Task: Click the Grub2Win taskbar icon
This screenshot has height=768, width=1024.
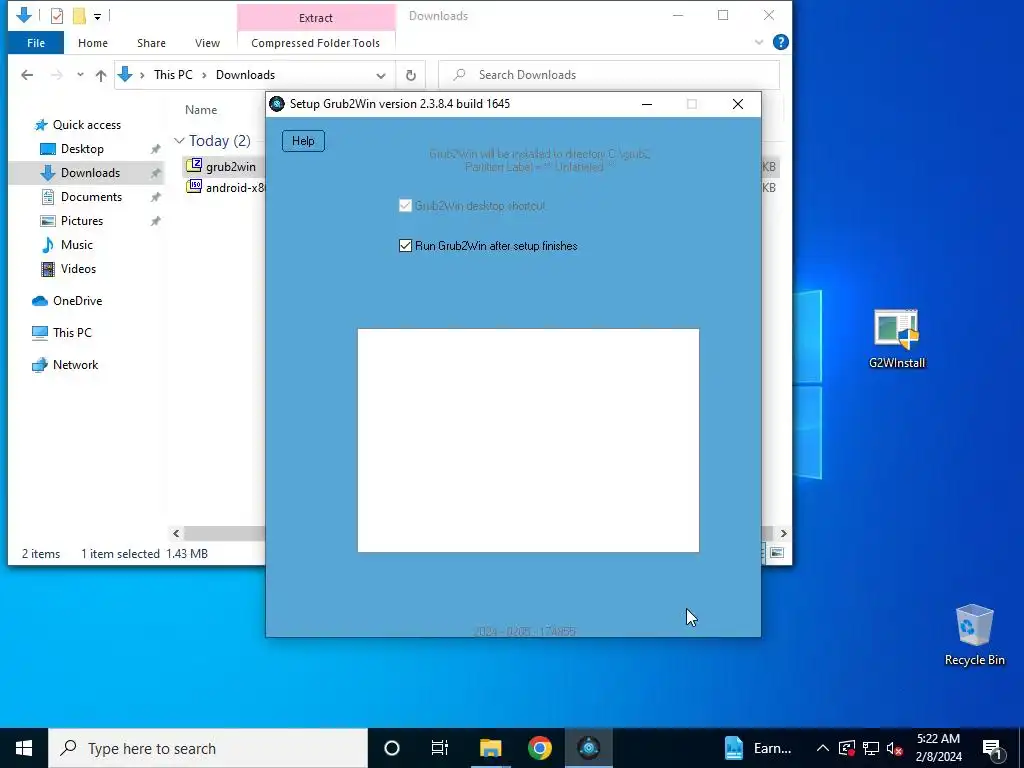Action: [x=588, y=748]
